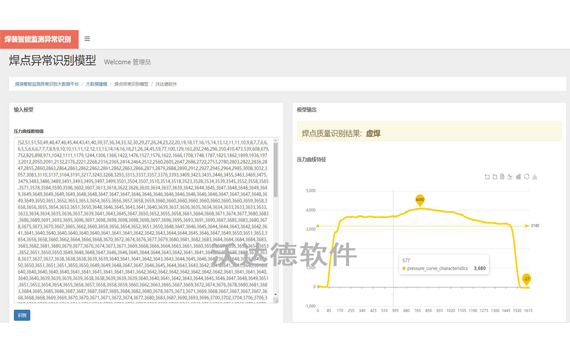Click the 压力曲线特征 chart title
Image resolution: width=570 pixels, height=360 pixels.
coord(312,160)
